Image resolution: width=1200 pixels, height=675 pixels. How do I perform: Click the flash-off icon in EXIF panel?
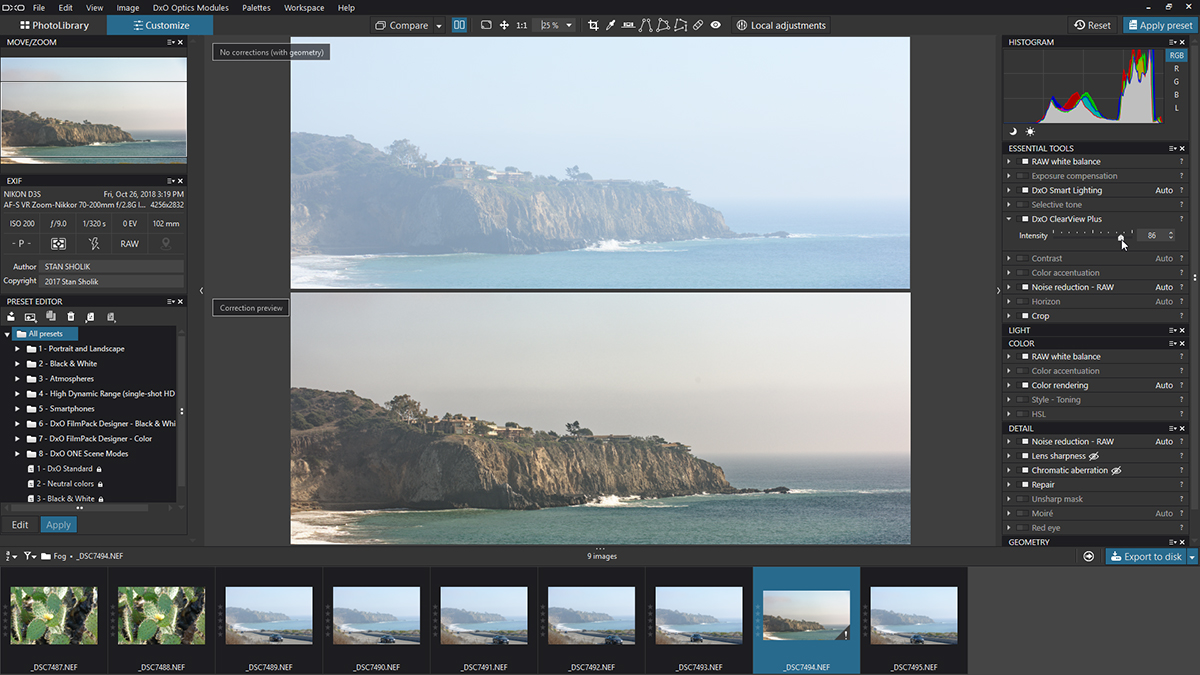click(x=94, y=243)
